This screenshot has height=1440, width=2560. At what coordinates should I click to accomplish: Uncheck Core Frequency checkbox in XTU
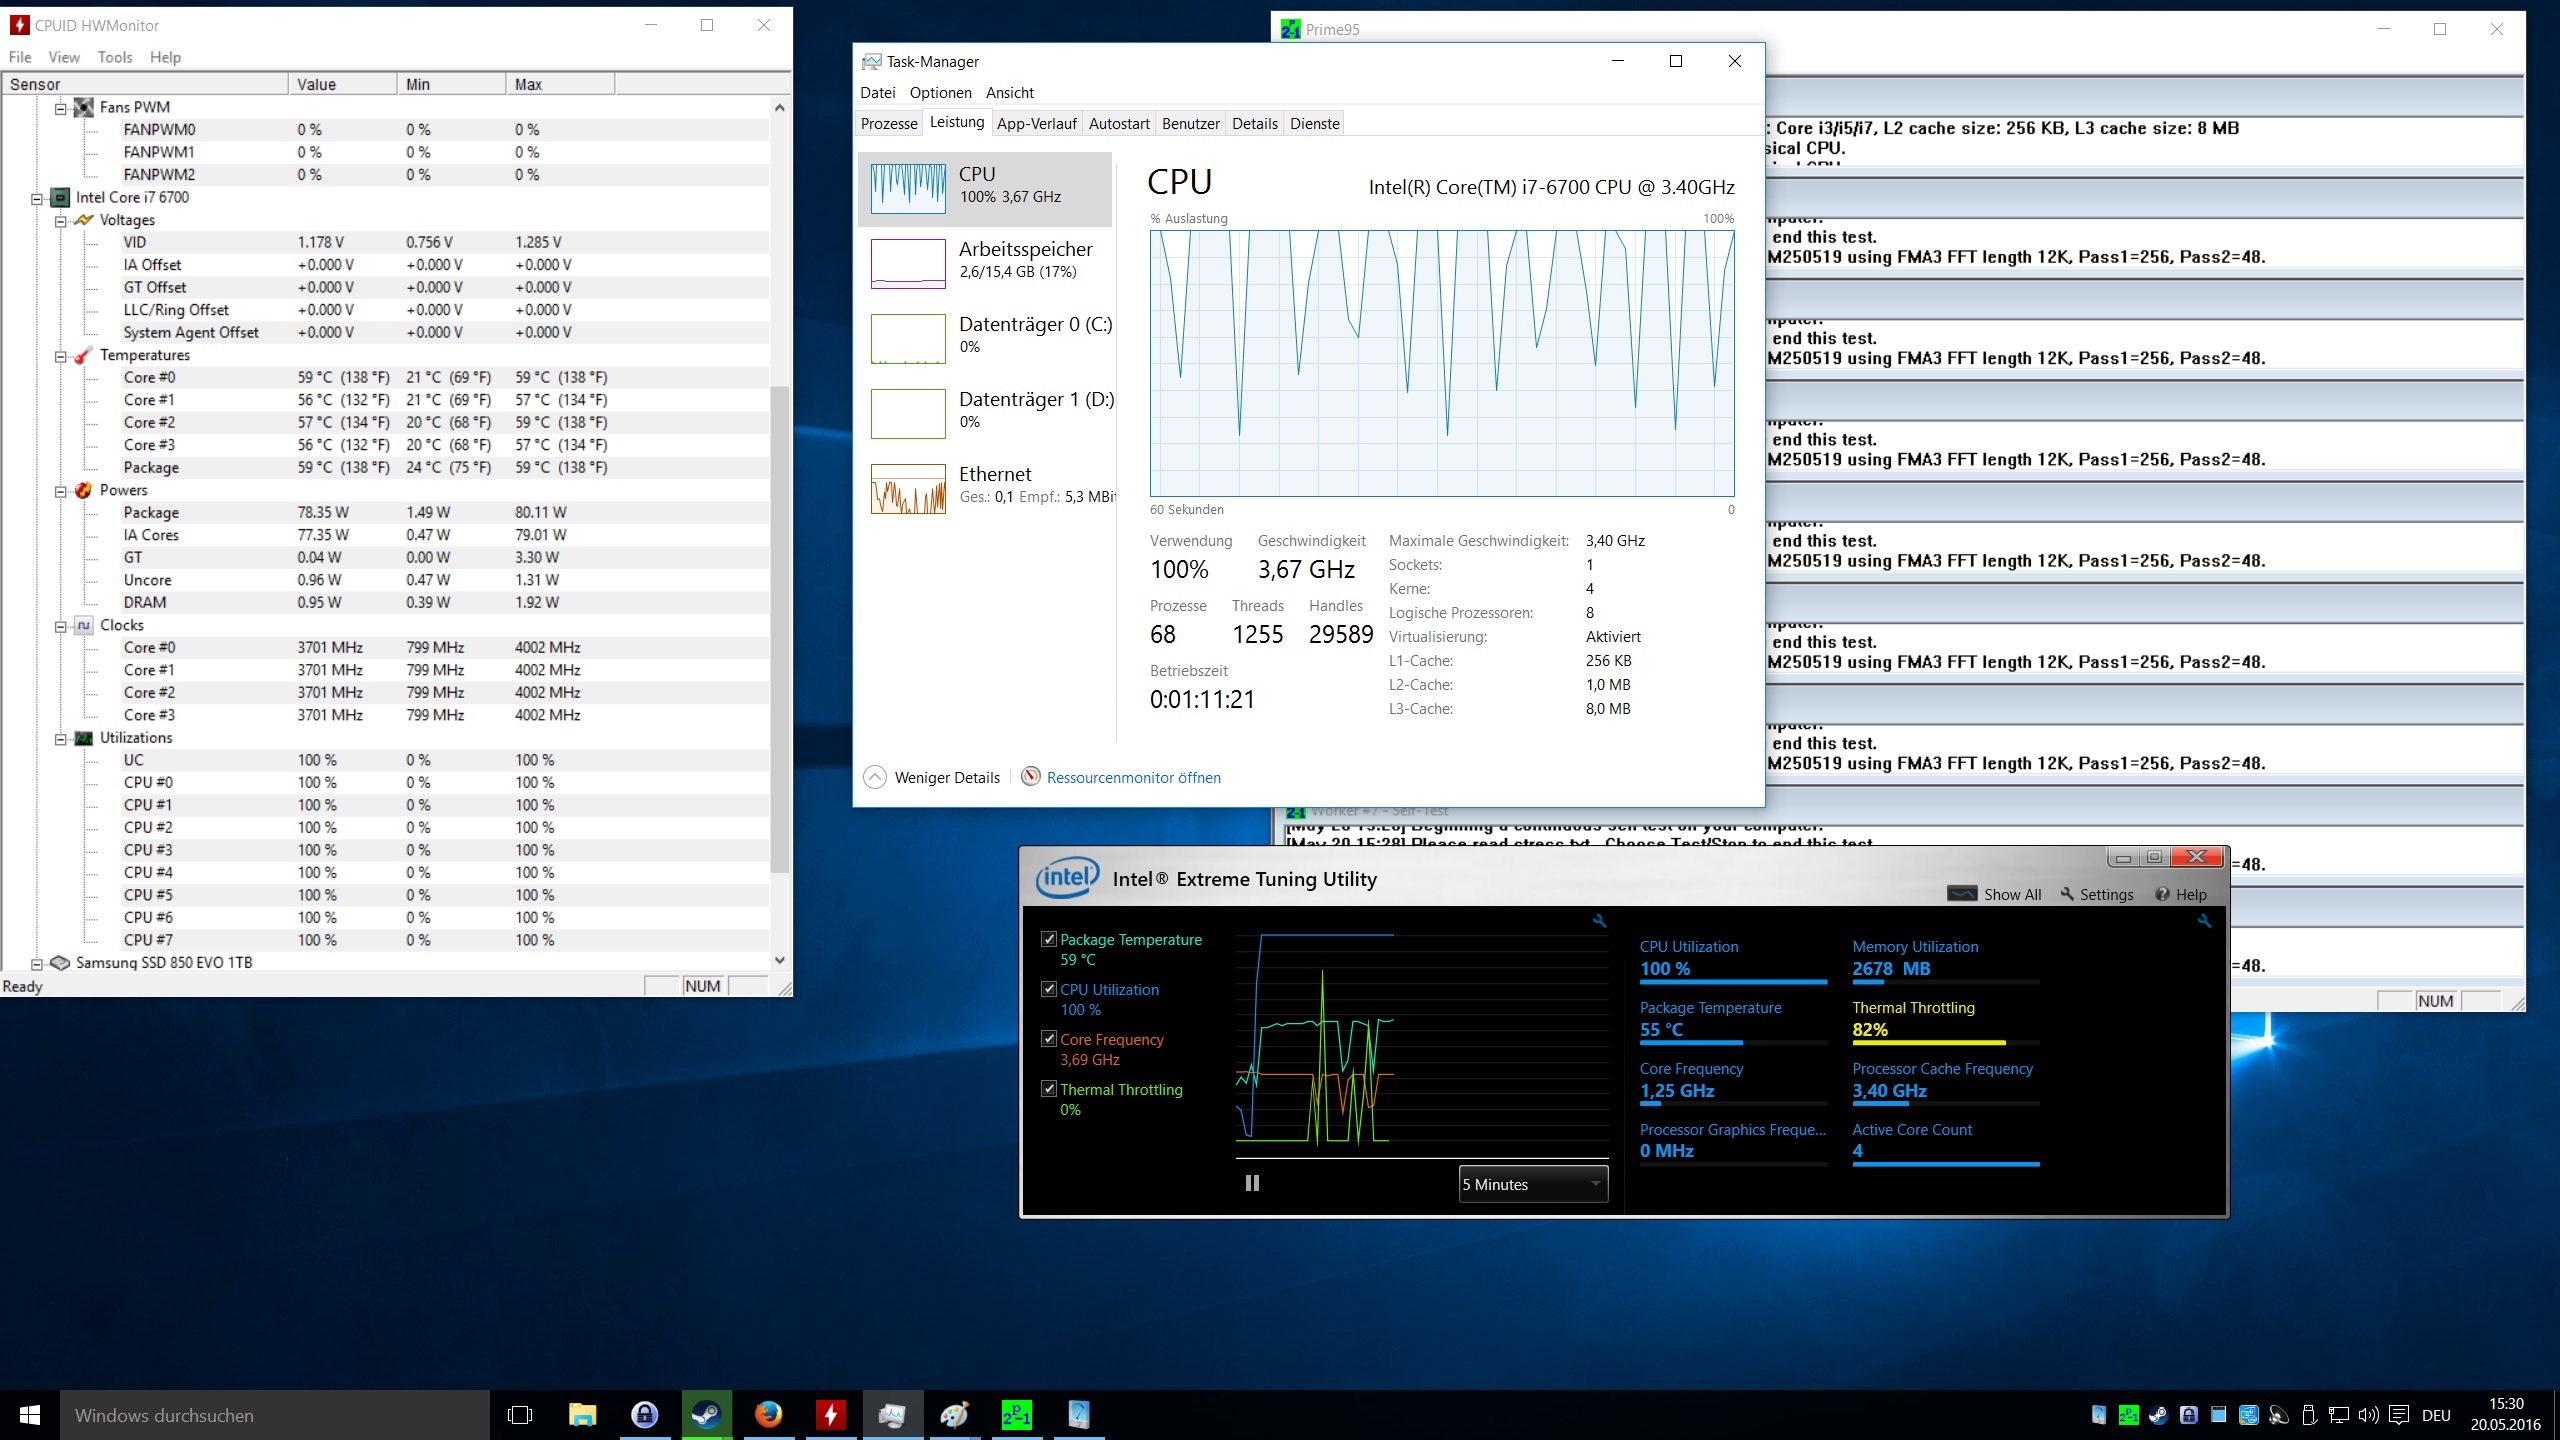coord(1049,1039)
